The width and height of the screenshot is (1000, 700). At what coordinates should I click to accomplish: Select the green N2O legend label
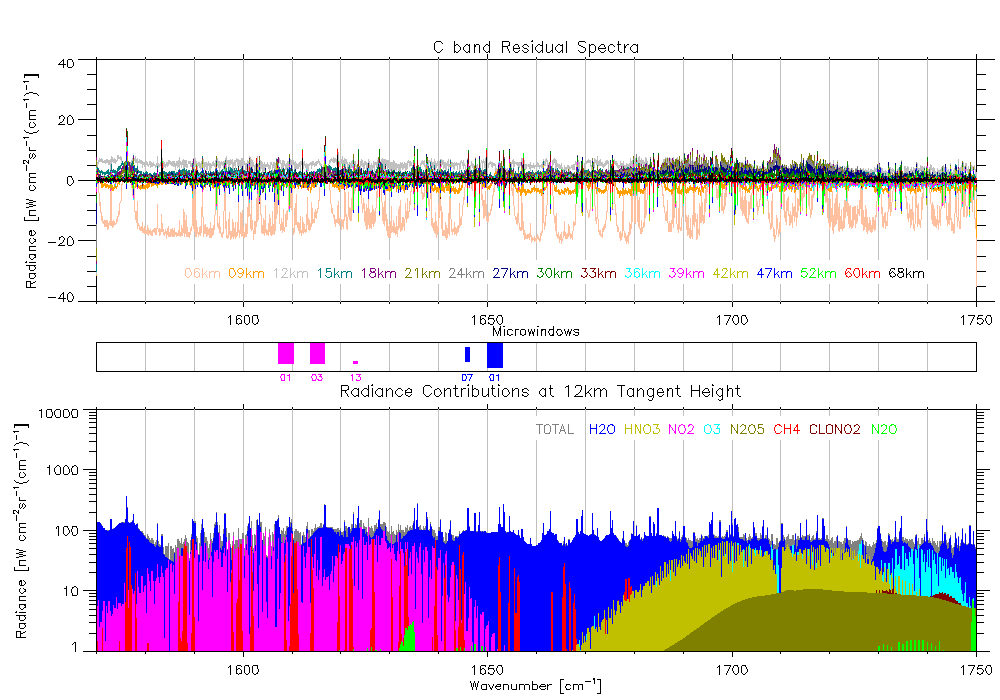pos(885,429)
